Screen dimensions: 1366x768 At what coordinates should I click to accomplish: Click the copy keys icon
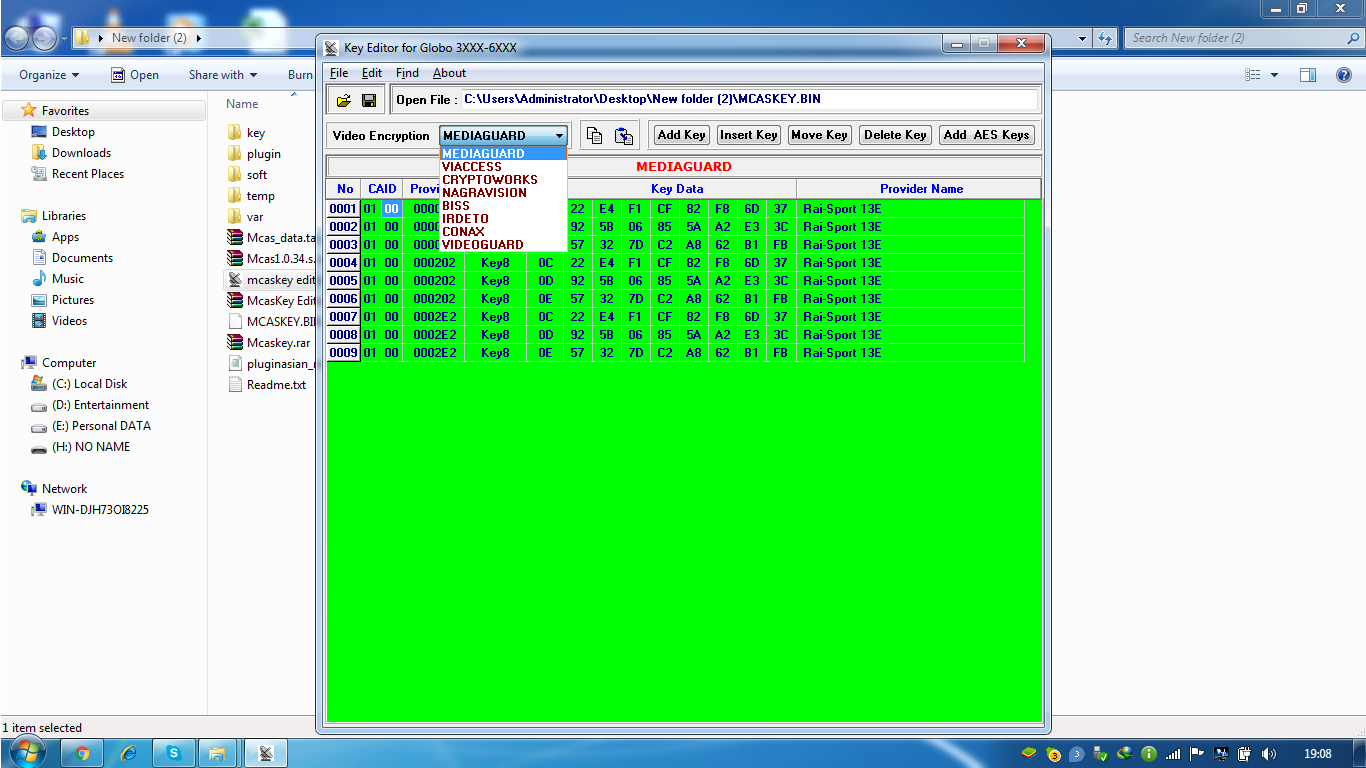coord(594,136)
